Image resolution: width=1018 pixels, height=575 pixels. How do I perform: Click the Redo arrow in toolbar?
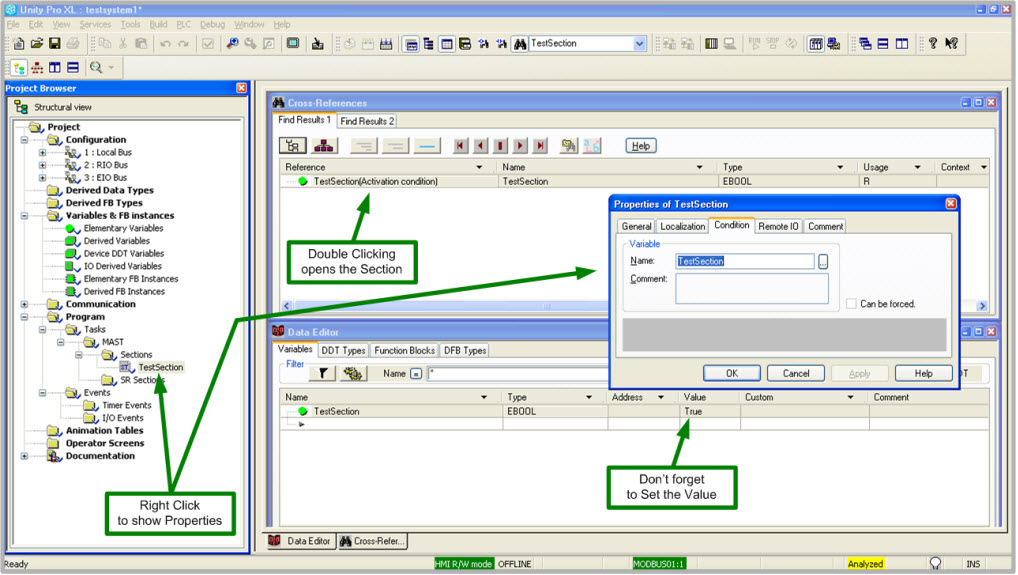click(183, 43)
